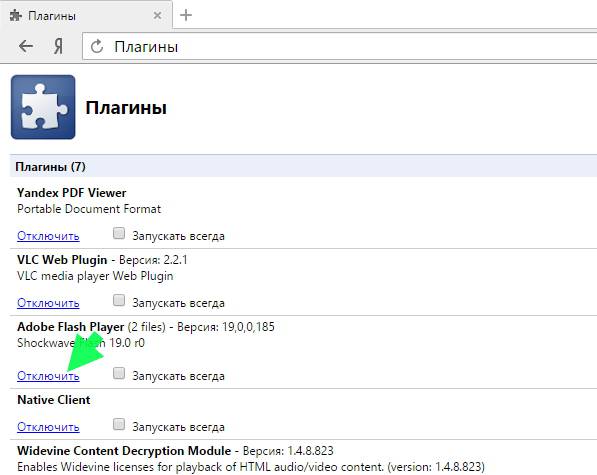Viewport: 597px width, 475px height.
Task: Close the Плагины tab
Action: [157, 16]
